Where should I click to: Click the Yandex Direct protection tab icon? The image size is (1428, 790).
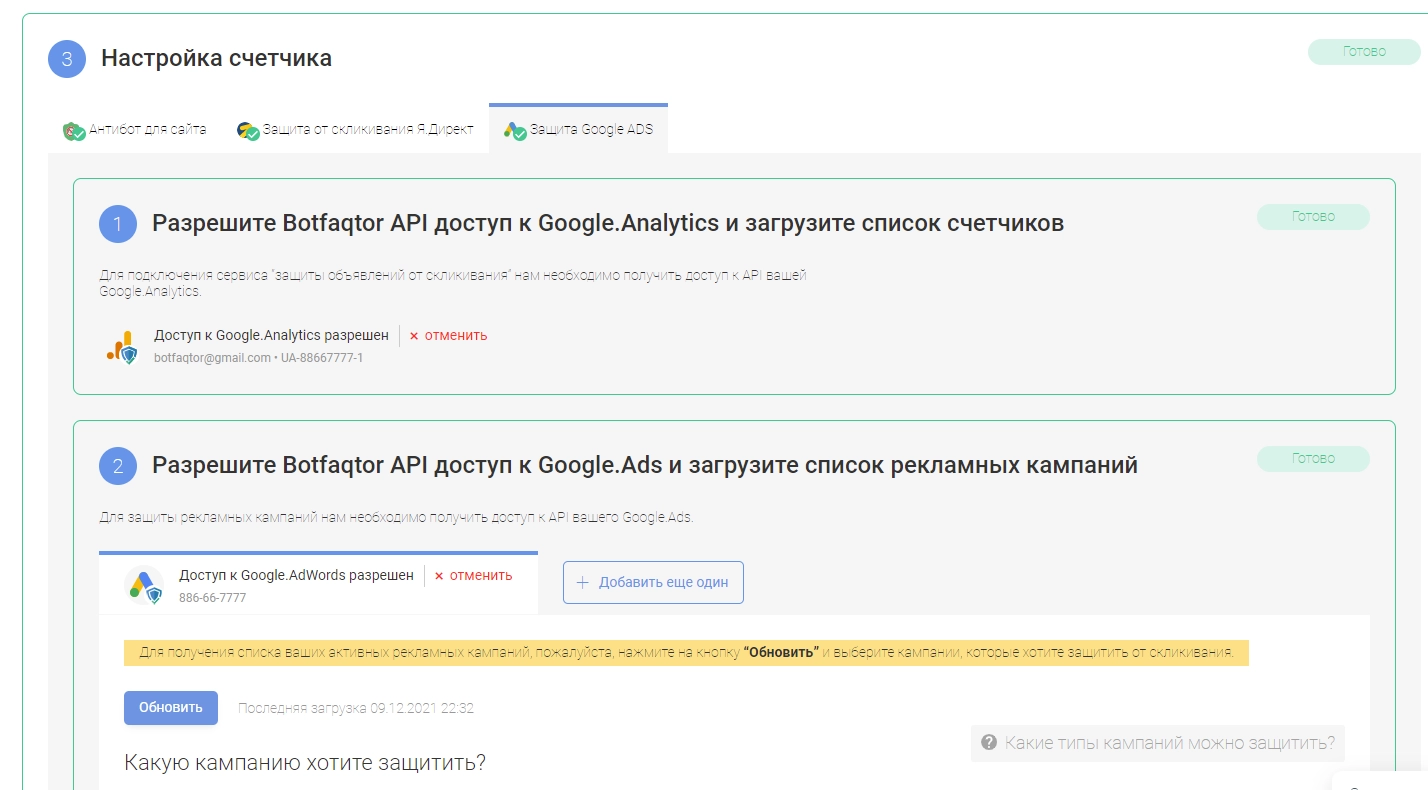248,130
